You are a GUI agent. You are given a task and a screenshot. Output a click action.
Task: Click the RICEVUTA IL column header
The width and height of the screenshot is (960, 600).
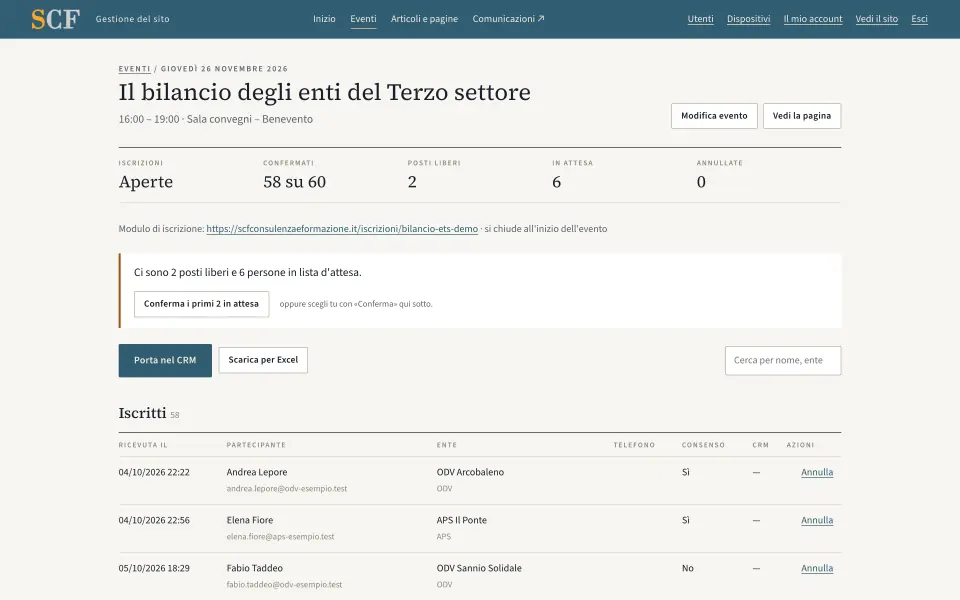(x=143, y=444)
